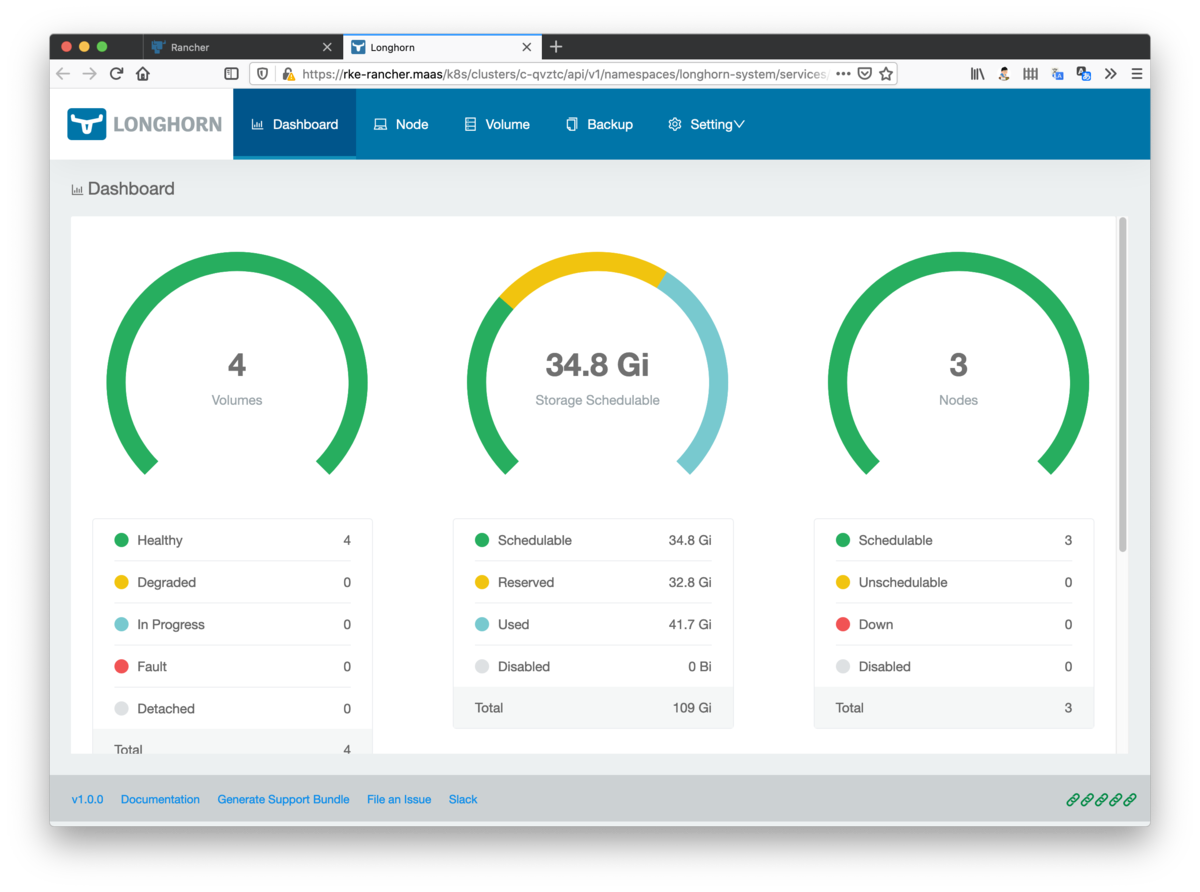Click Generate Support Bundle

(283, 799)
